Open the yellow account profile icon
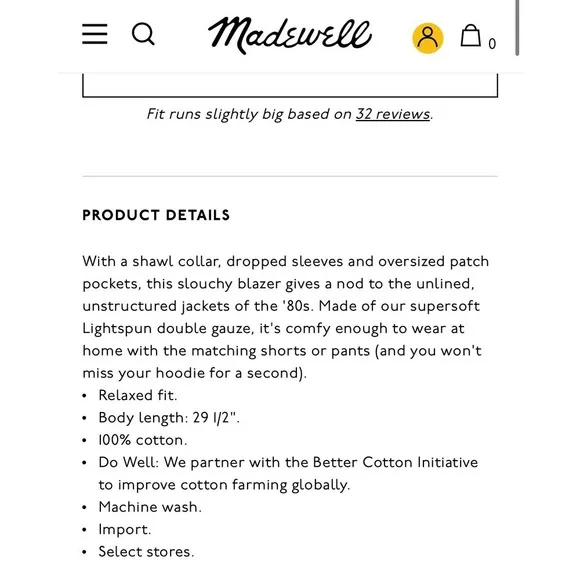This screenshot has height=580, width=580. coord(428,38)
